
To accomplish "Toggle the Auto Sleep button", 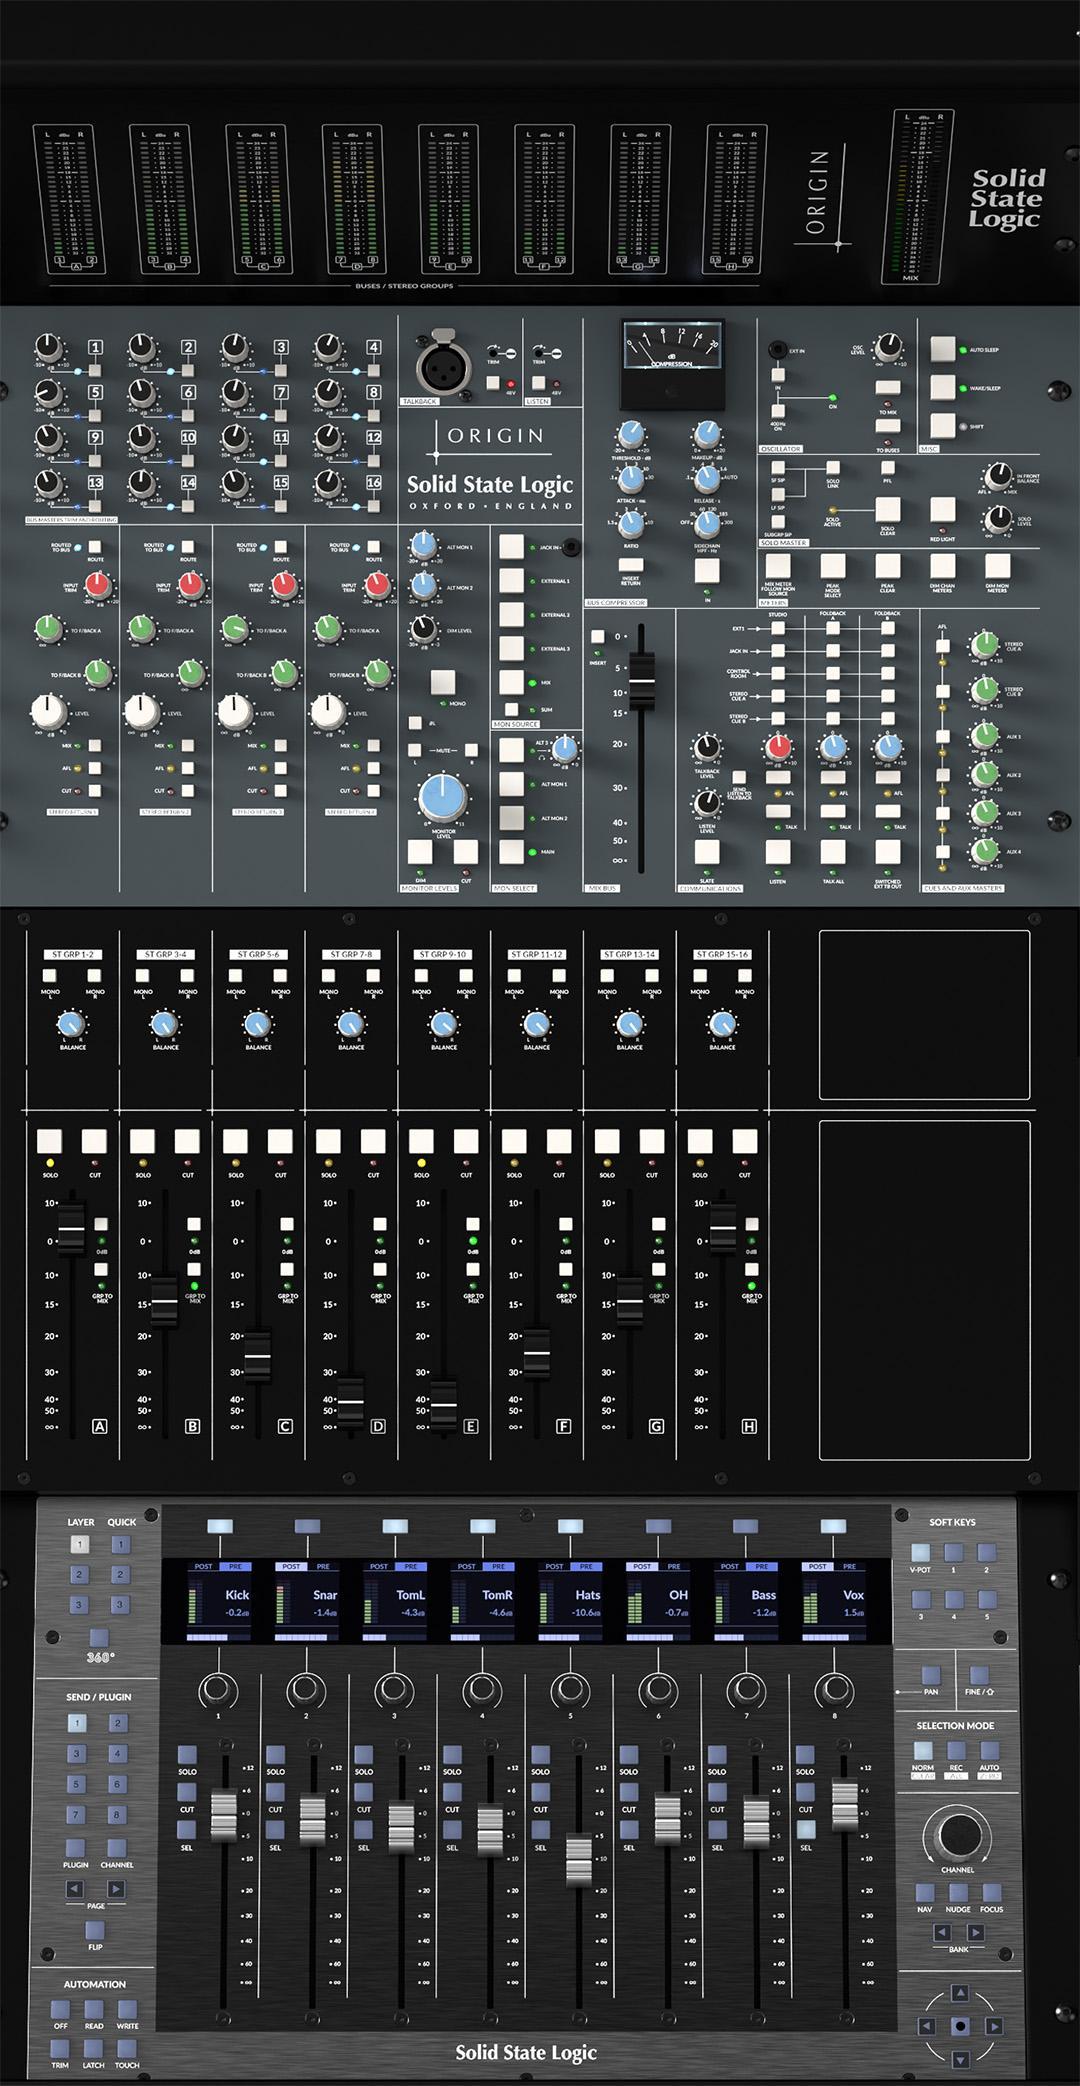I will click(x=943, y=349).
